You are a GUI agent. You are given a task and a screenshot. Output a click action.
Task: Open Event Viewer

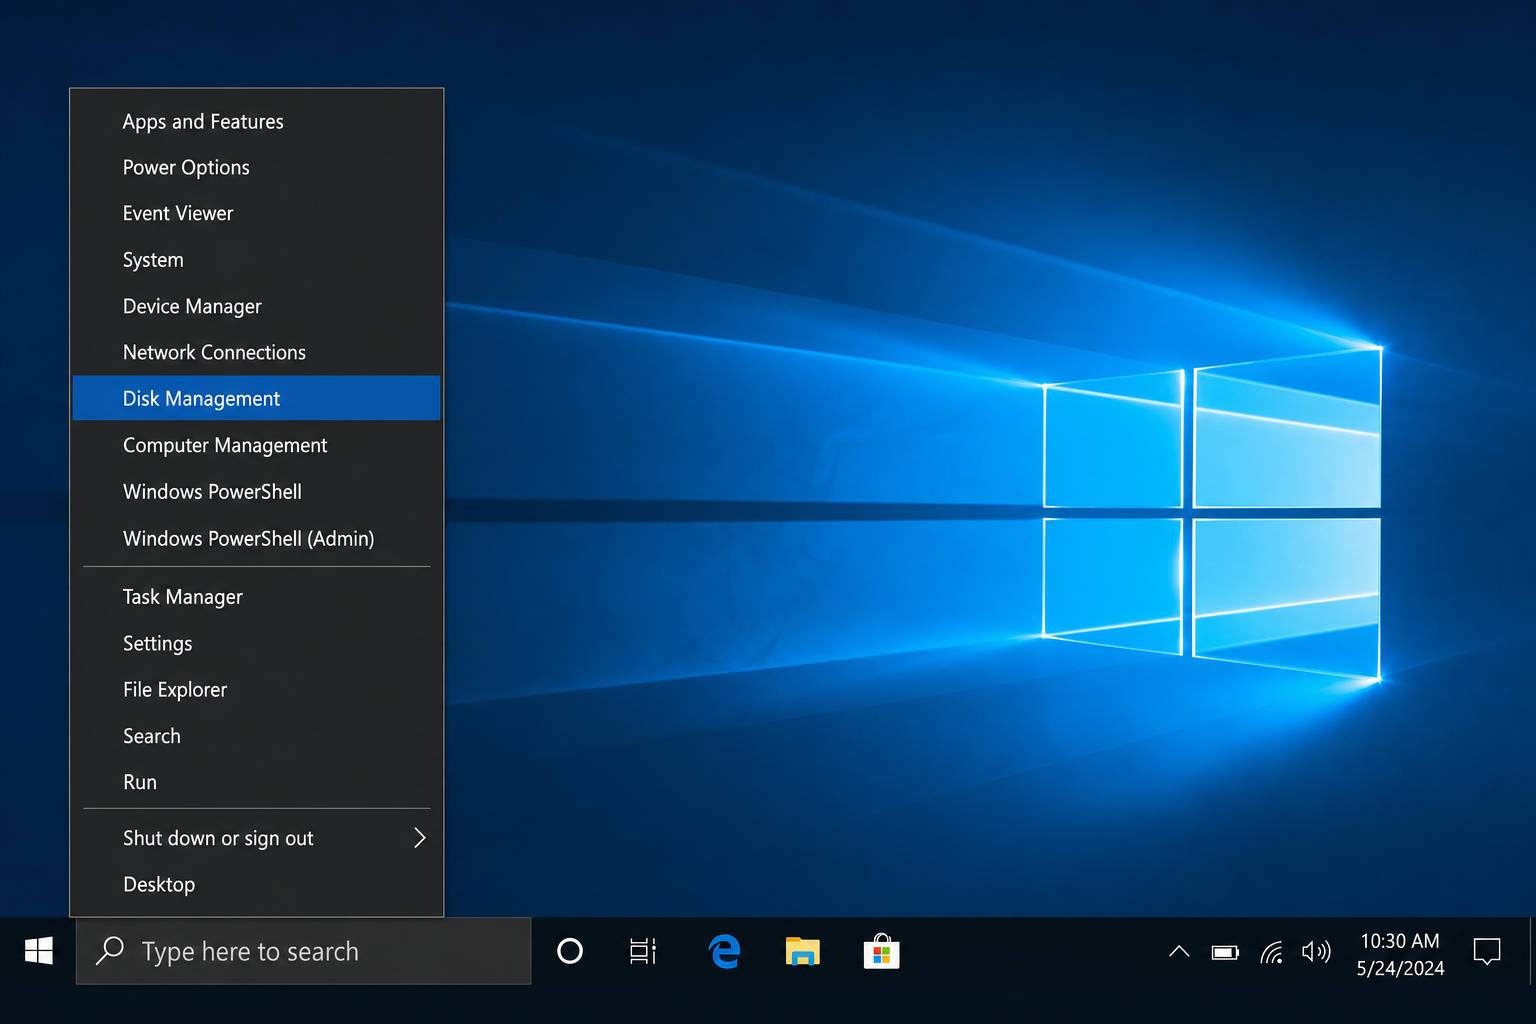(257, 214)
